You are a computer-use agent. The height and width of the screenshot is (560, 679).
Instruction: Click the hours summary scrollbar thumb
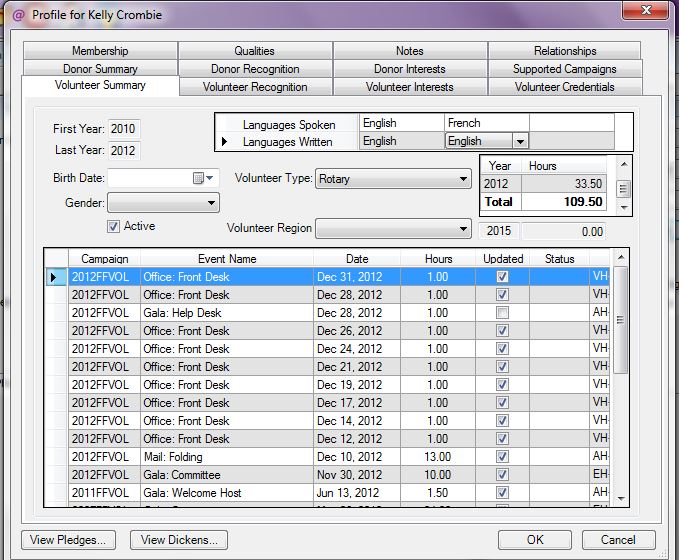click(624, 188)
